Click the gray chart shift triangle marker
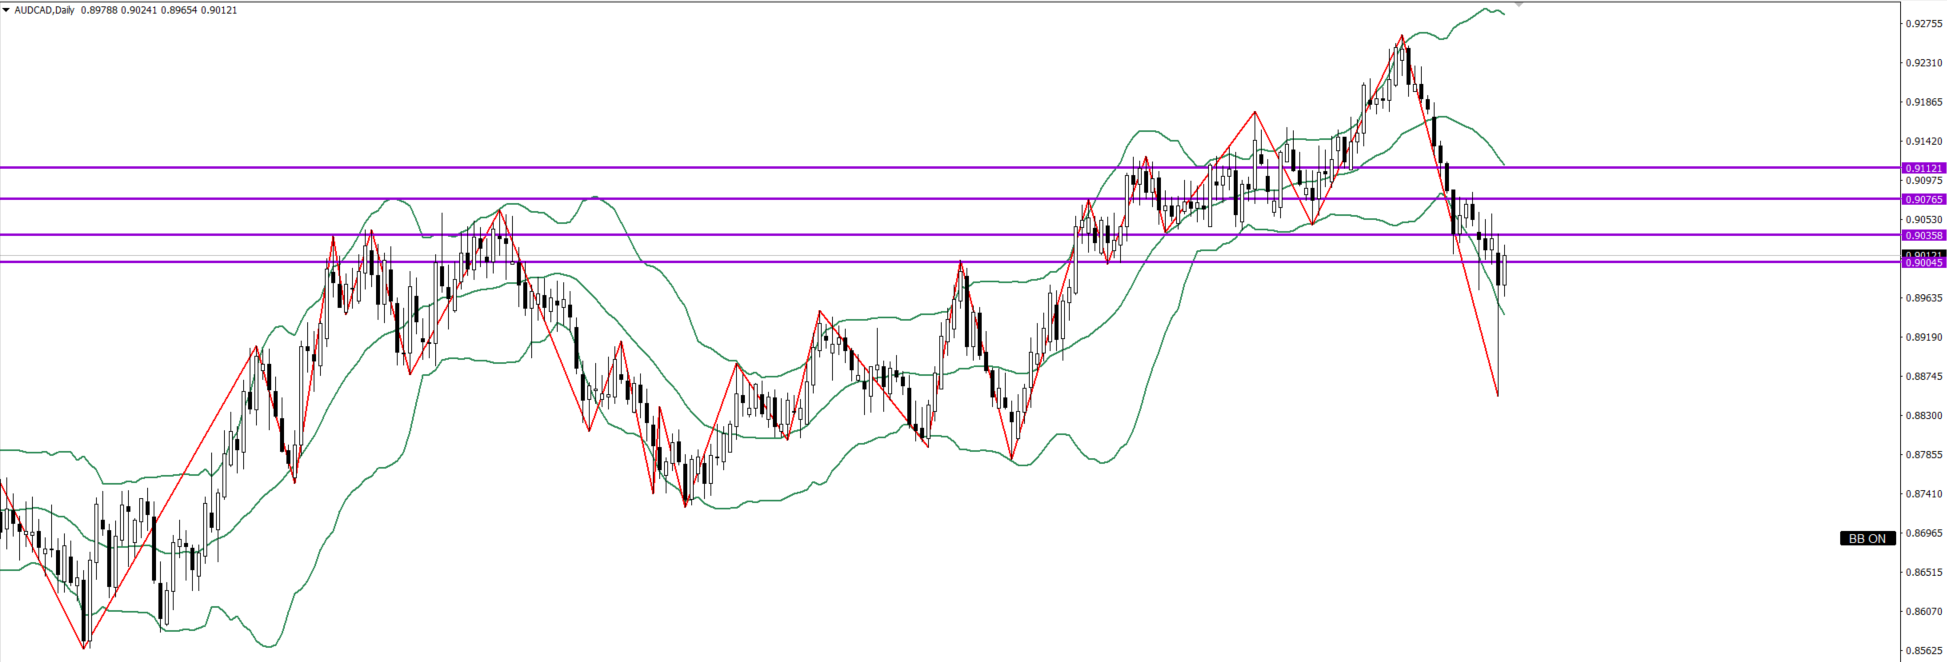Viewport: 1947px width, 662px height. coord(1519,5)
